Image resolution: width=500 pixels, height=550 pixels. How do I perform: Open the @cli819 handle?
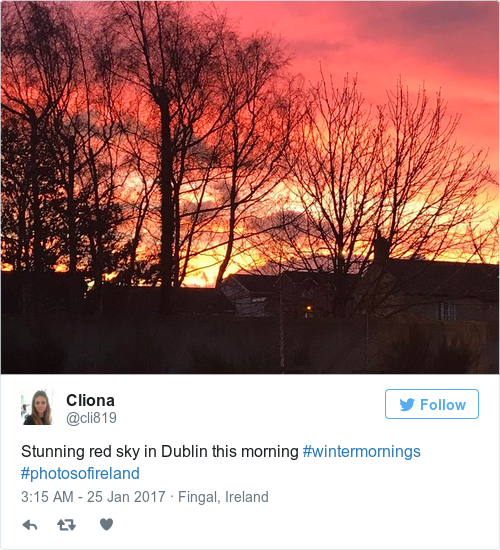[x=91, y=418]
